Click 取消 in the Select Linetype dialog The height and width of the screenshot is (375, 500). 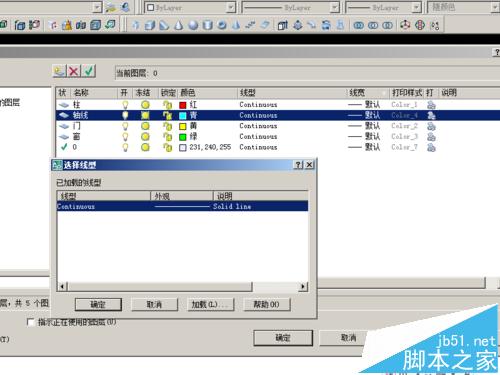click(x=154, y=304)
